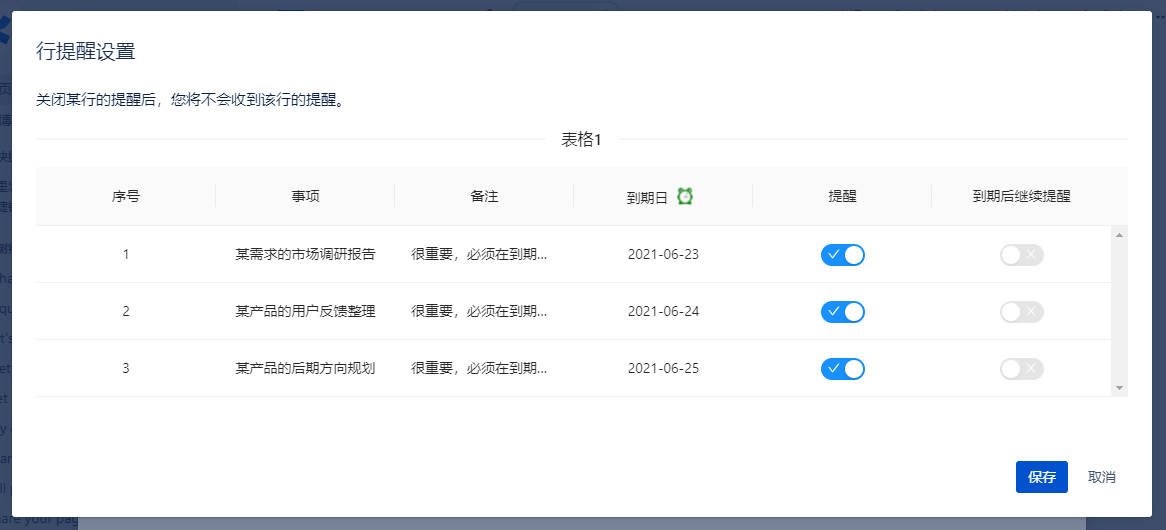Click 取消 to dismiss the dialog

pyautogui.click(x=1101, y=477)
